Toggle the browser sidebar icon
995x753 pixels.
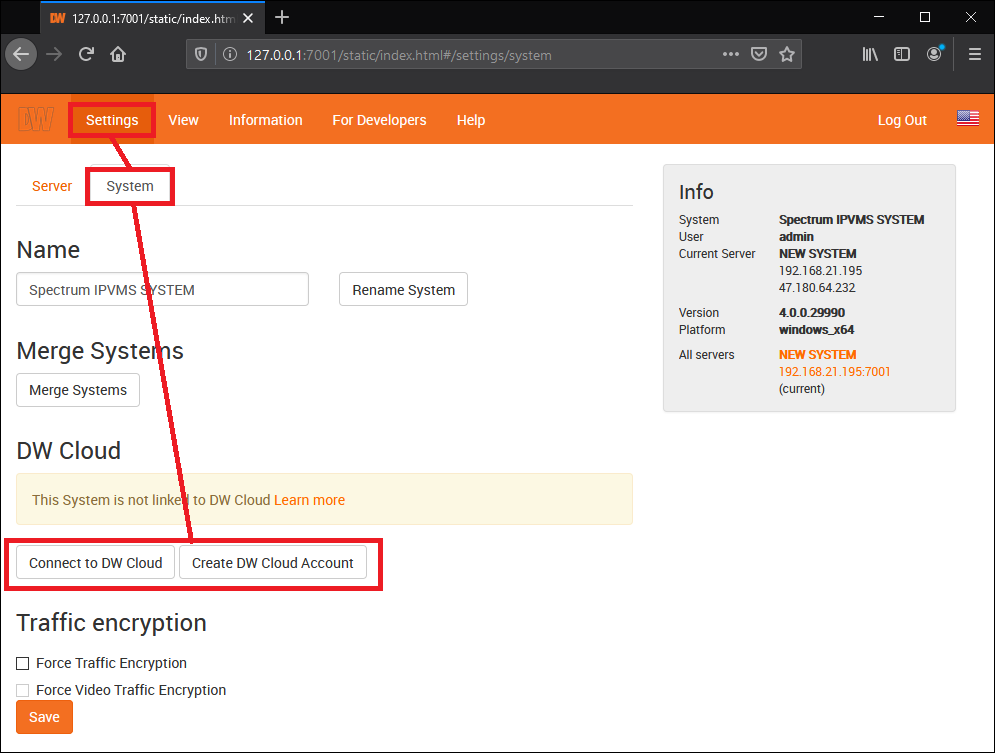coord(902,54)
